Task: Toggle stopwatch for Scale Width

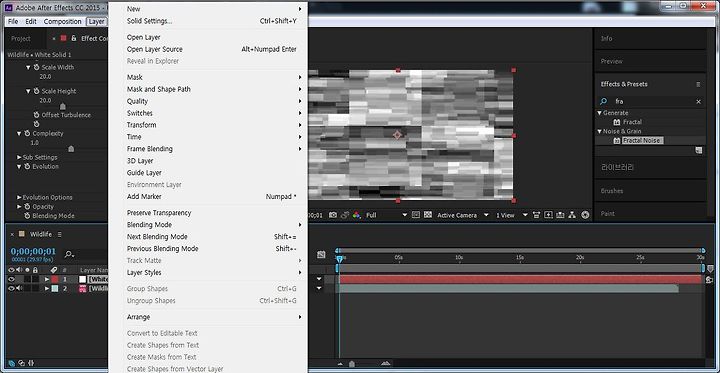Action: [36, 67]
